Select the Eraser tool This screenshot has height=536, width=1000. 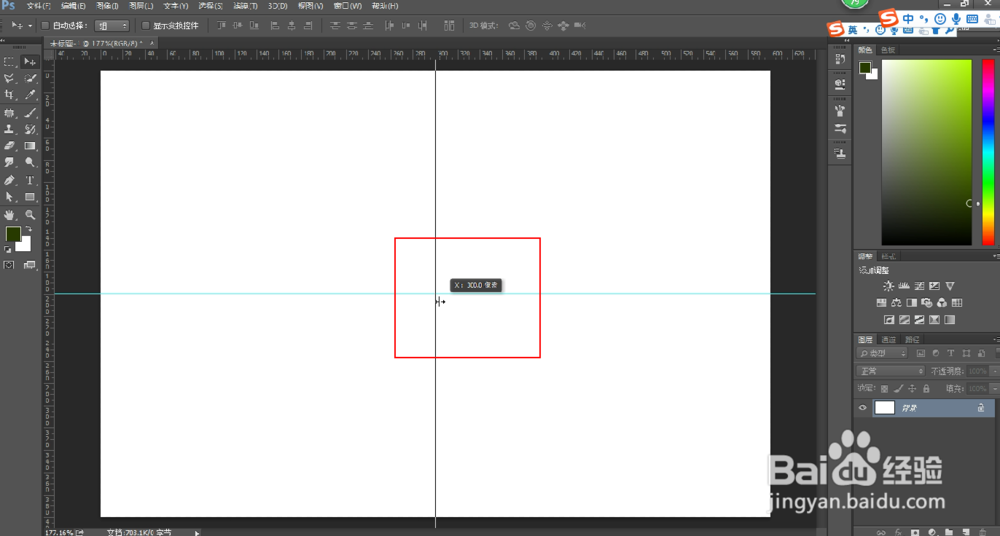pyautogui.click(x=10, y=146)
